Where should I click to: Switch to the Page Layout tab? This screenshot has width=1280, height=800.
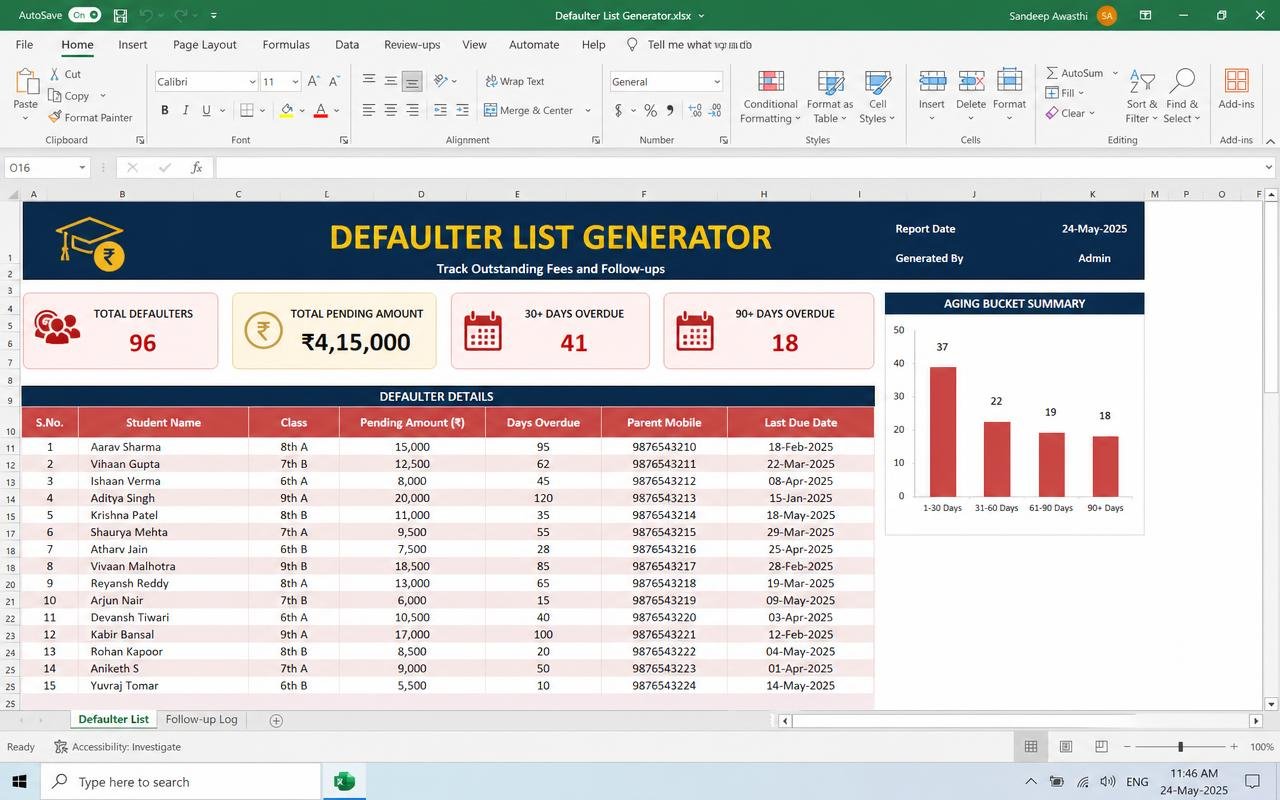[205, 44]
